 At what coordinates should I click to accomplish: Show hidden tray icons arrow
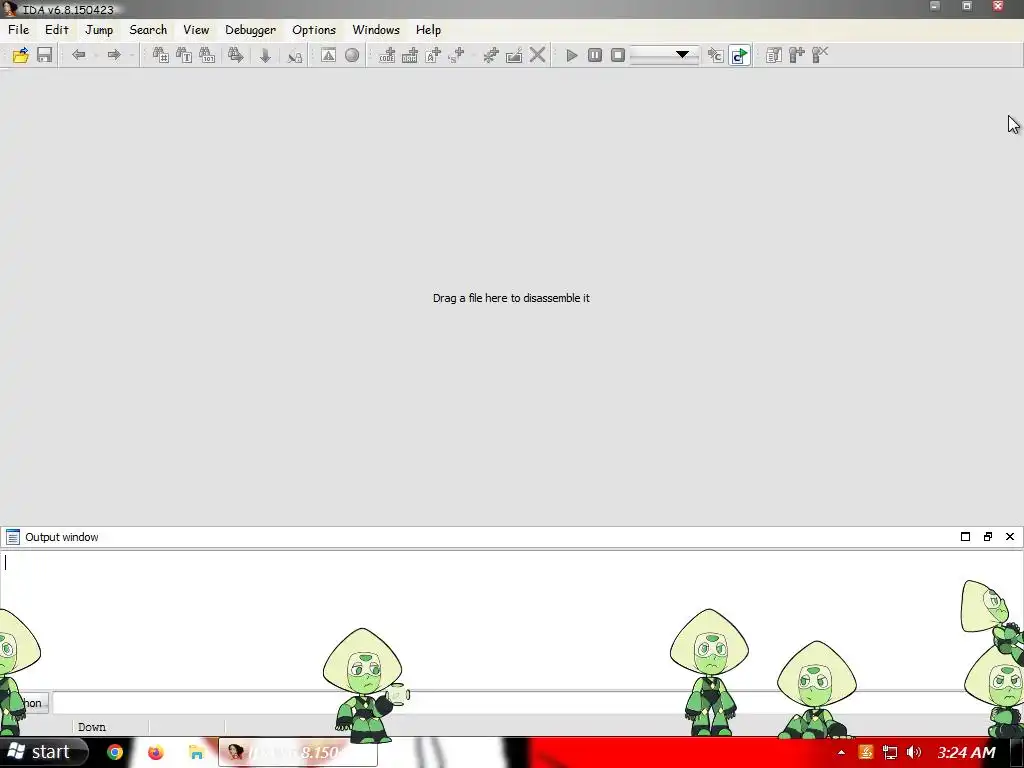[841, 753]
